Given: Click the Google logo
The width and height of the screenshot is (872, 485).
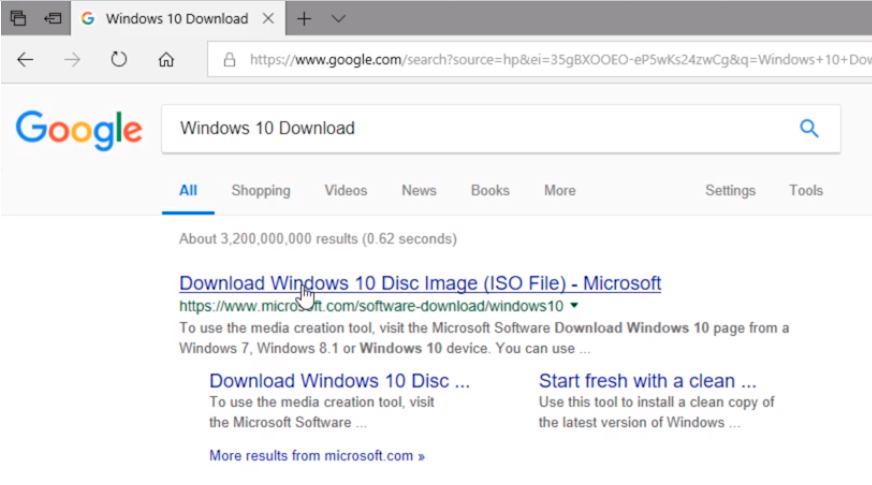Looking at the screenshot, I should coord(78,129).
